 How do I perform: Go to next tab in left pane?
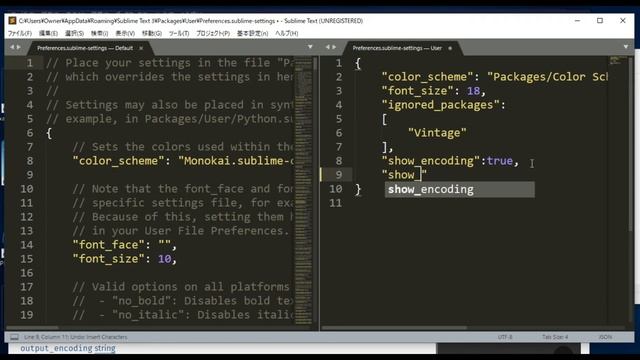click(x=19, y=47)
